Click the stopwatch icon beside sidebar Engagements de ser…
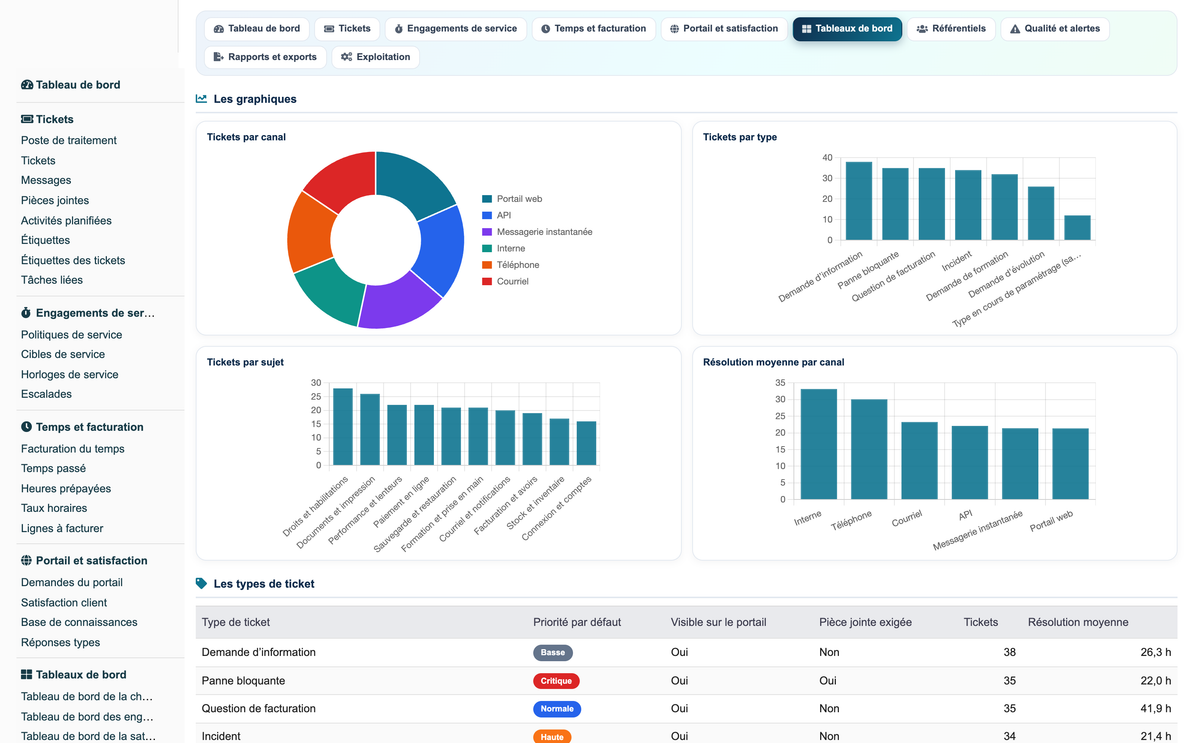This screenshot has height=743, width=1200. click(27, 313)
